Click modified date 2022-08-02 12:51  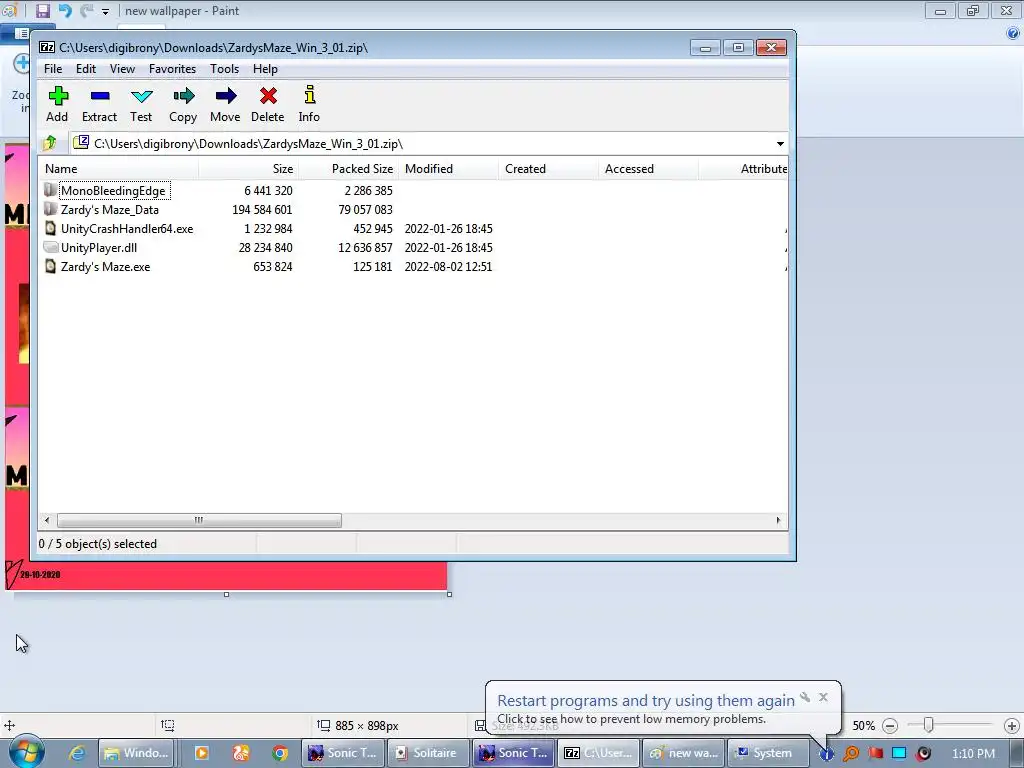point(448,266)
